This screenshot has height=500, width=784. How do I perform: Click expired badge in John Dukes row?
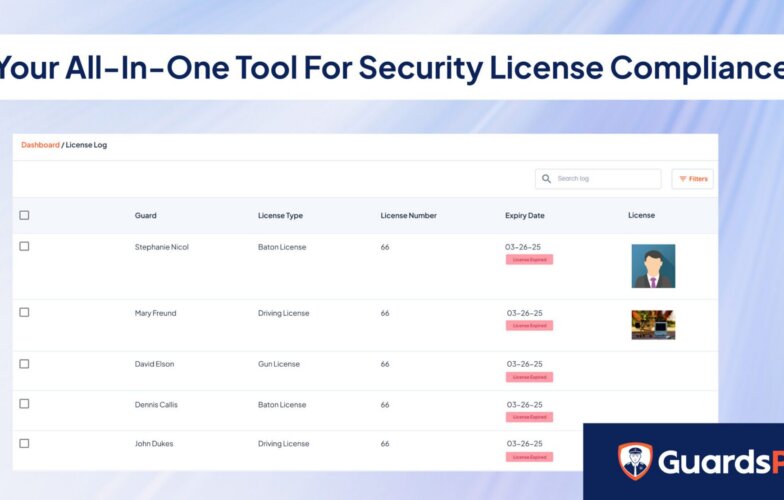tap(530, 457)
